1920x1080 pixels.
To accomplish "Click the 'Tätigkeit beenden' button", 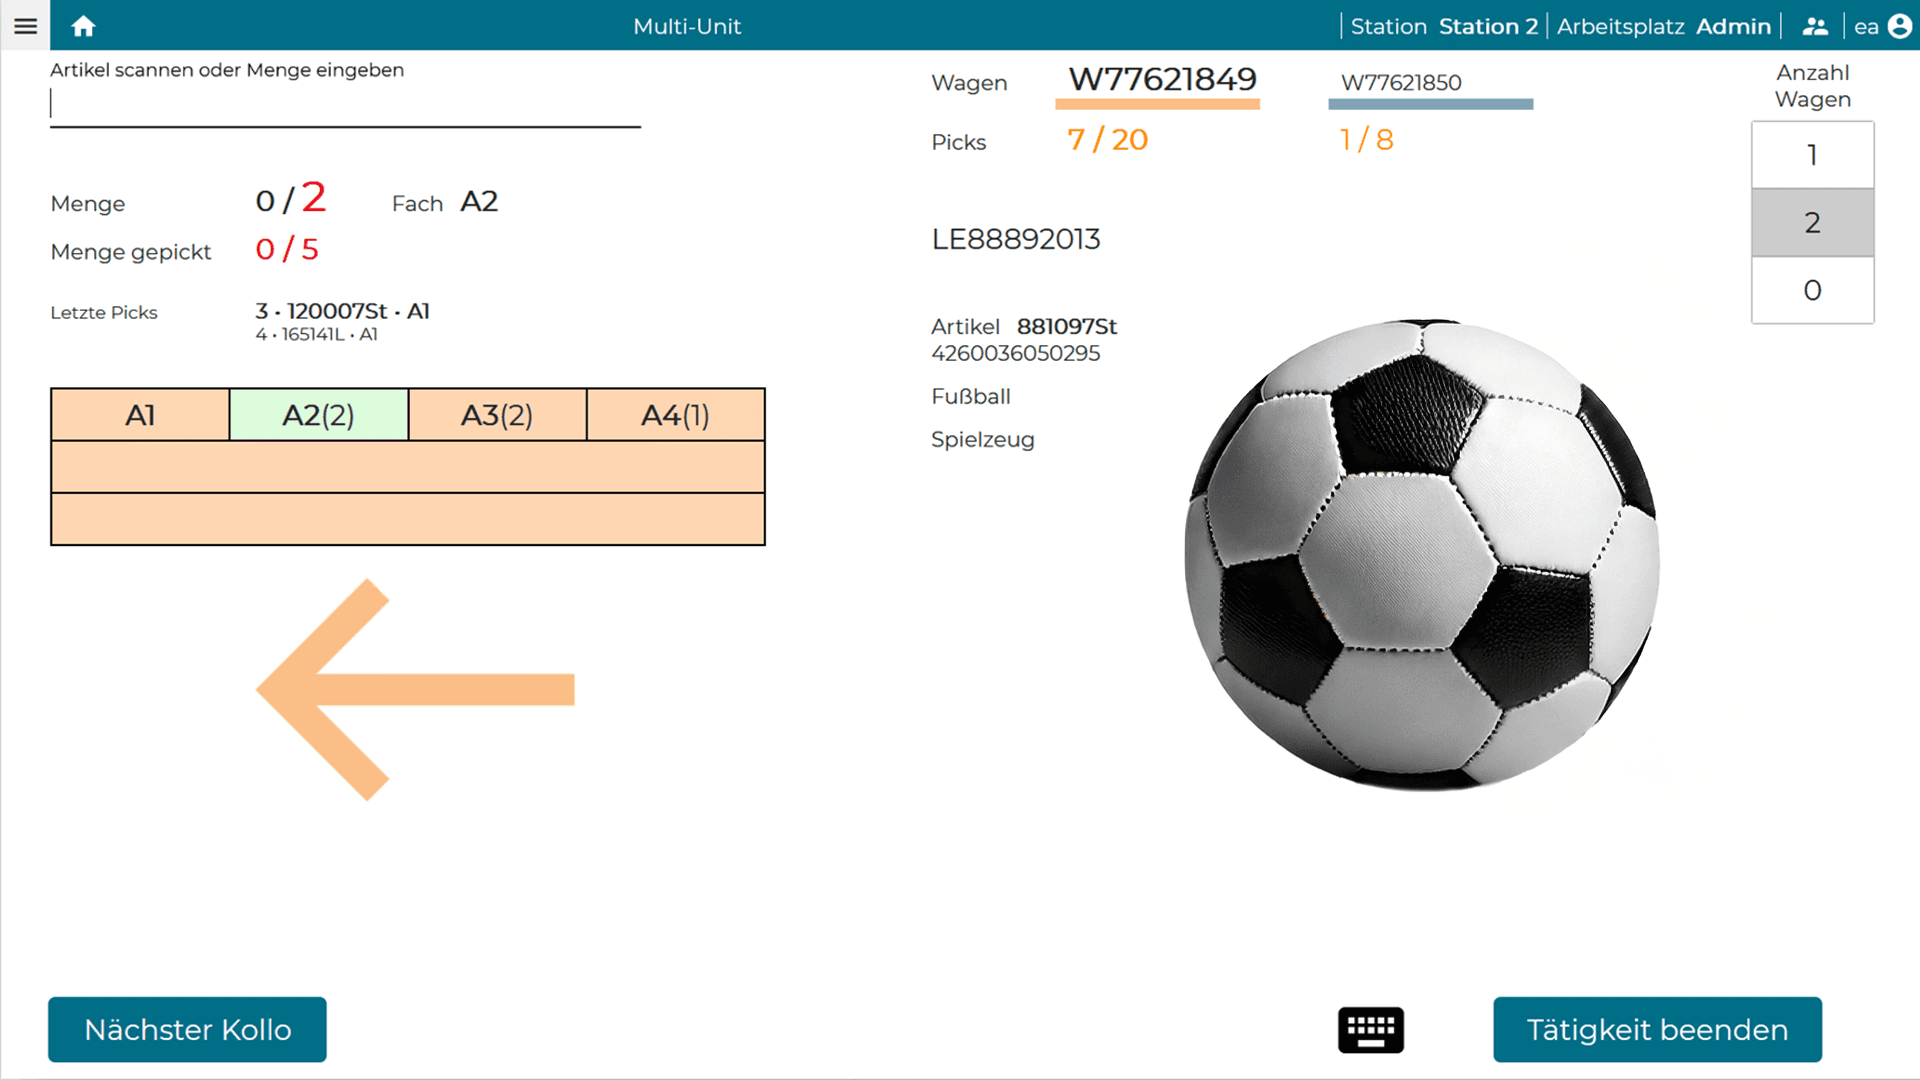I will click(x=1657, y=1029).
